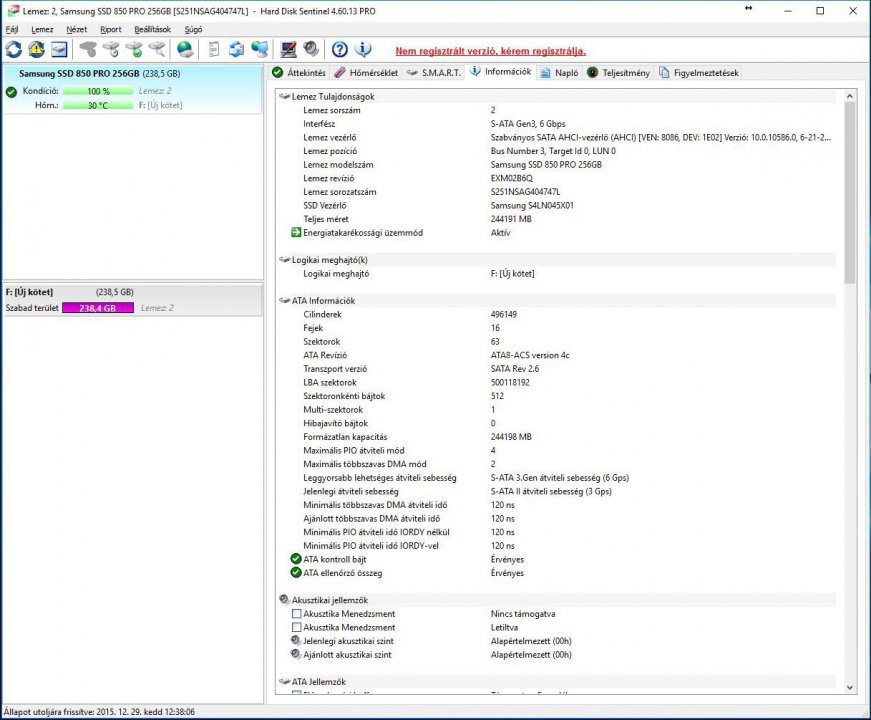
Task: Click the warning-triangle refresh toolbar icon
Action: (37, 49)
